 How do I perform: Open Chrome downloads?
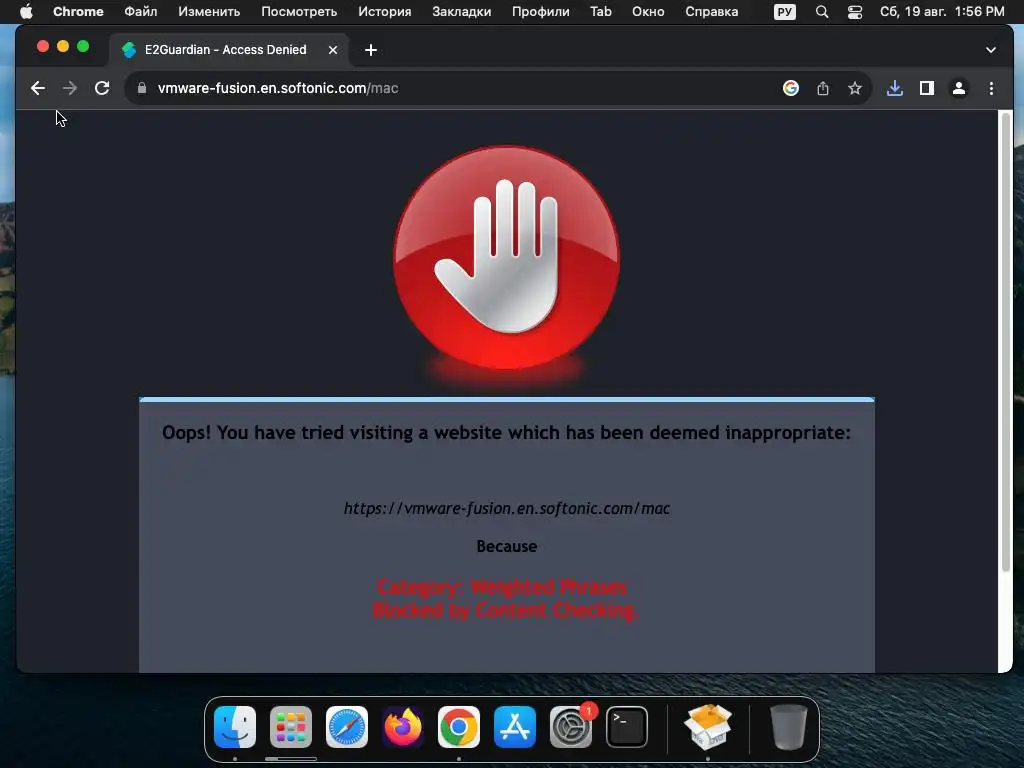[895, 88]
